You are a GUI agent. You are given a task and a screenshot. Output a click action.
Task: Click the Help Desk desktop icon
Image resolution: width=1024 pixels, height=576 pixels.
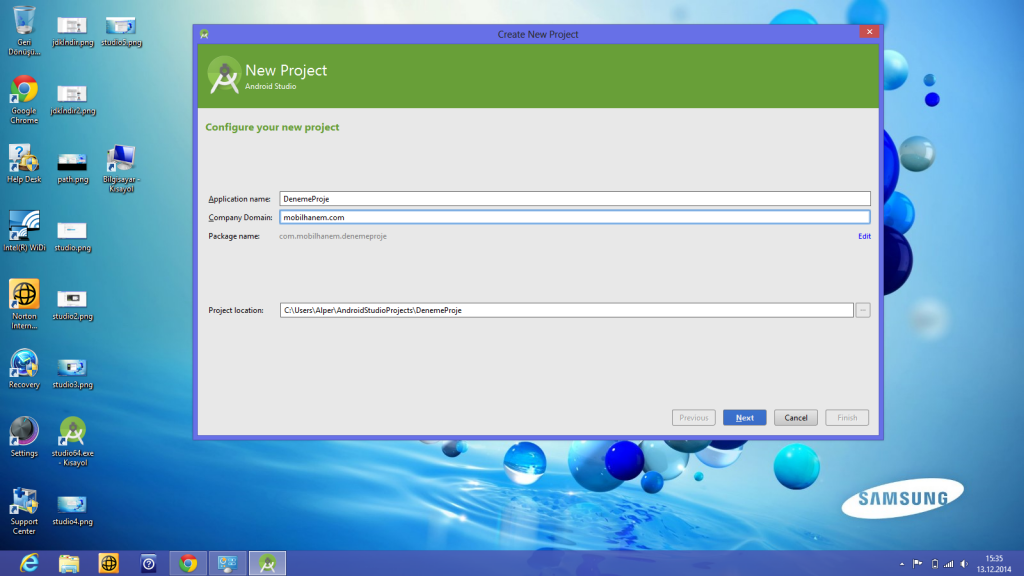[x=24, y=160]
